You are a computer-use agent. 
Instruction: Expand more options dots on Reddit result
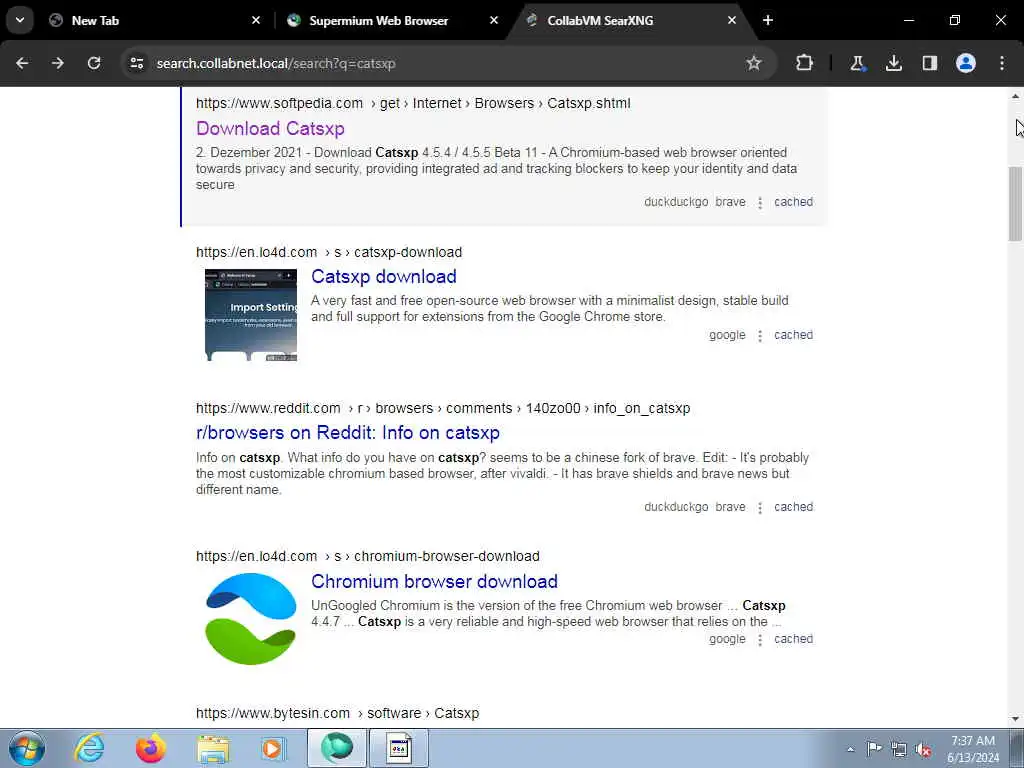pos(760,507)
